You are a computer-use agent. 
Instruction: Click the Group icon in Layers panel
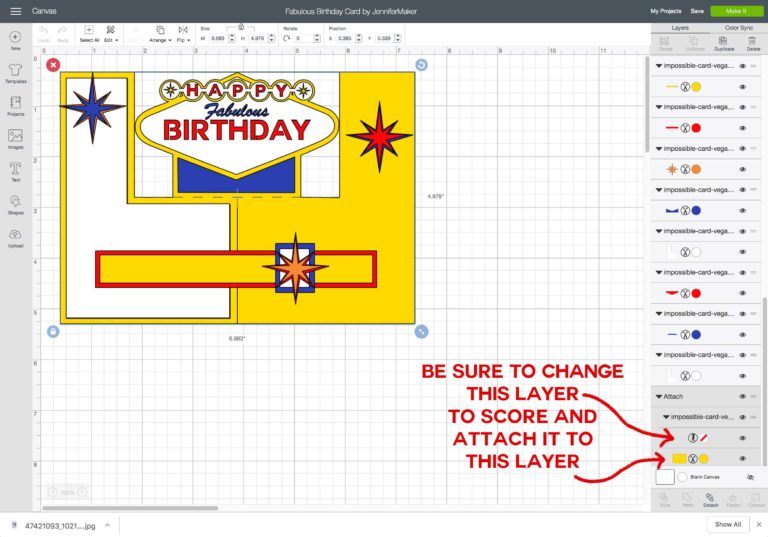click(x=665, y=44)
